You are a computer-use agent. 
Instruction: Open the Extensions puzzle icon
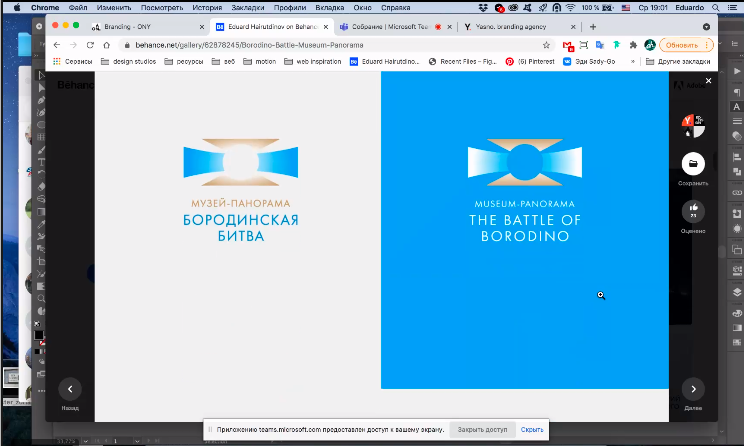pyautogui.click(x=633, y=45)
